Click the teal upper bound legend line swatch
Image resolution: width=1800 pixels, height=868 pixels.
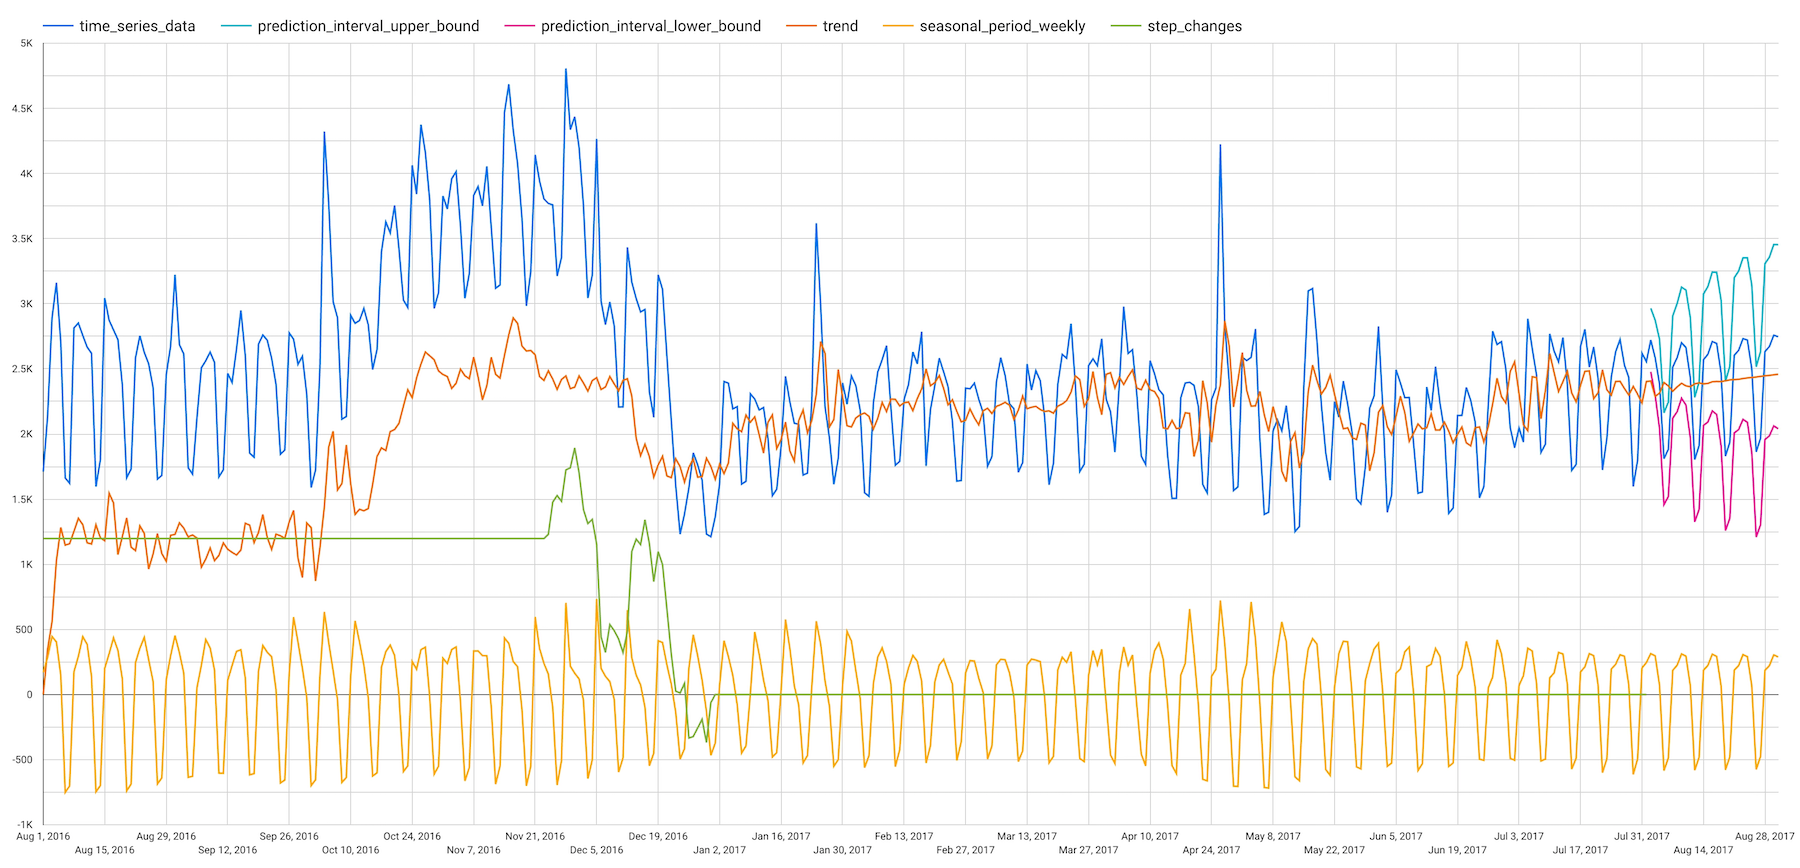click(x=236, y=26)
